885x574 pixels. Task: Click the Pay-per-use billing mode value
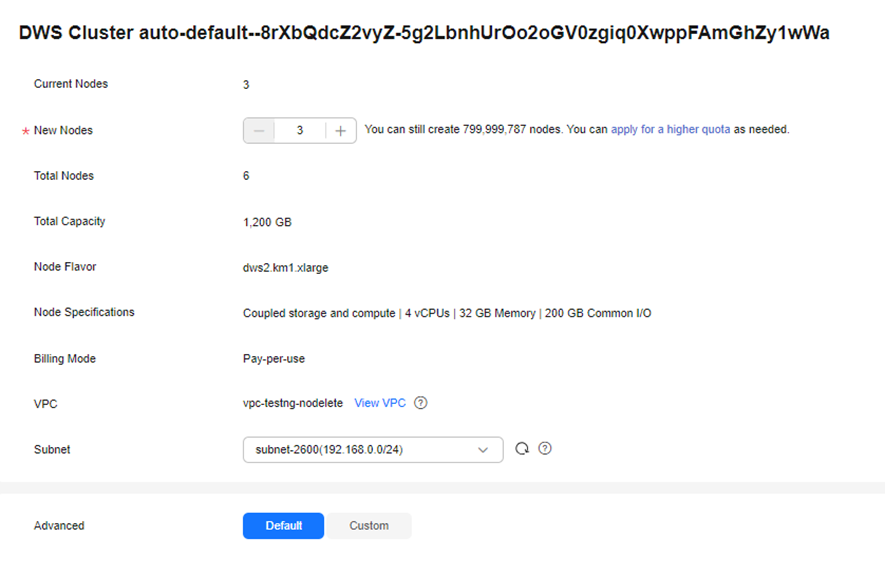(274, 359)
